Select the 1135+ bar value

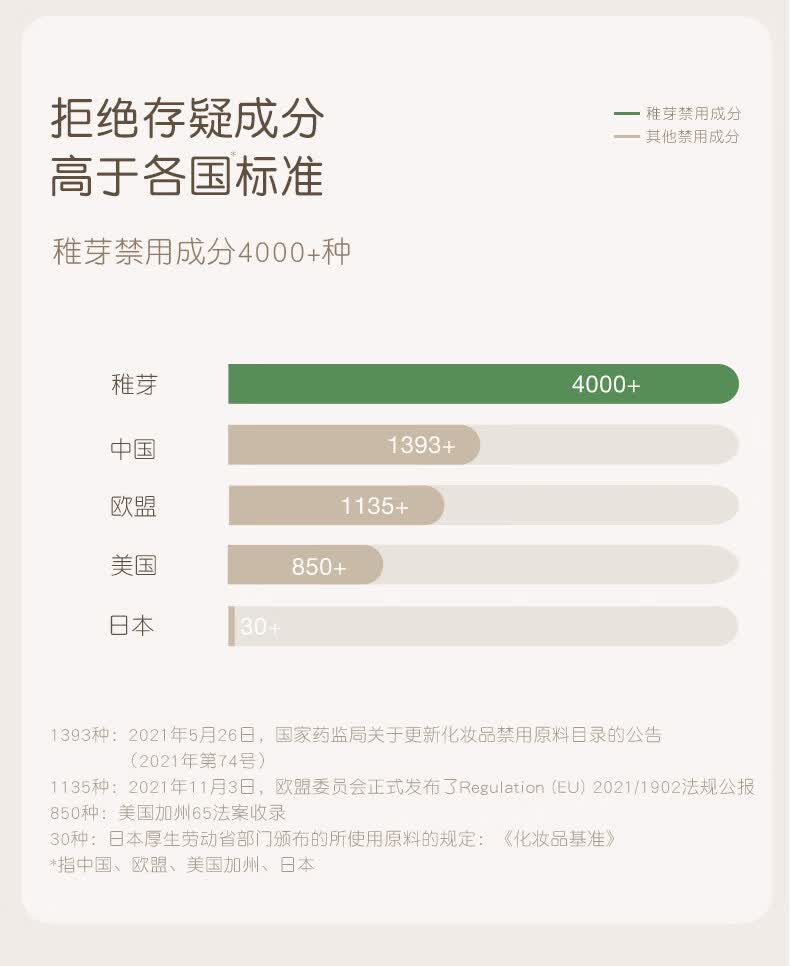[375, 507]
